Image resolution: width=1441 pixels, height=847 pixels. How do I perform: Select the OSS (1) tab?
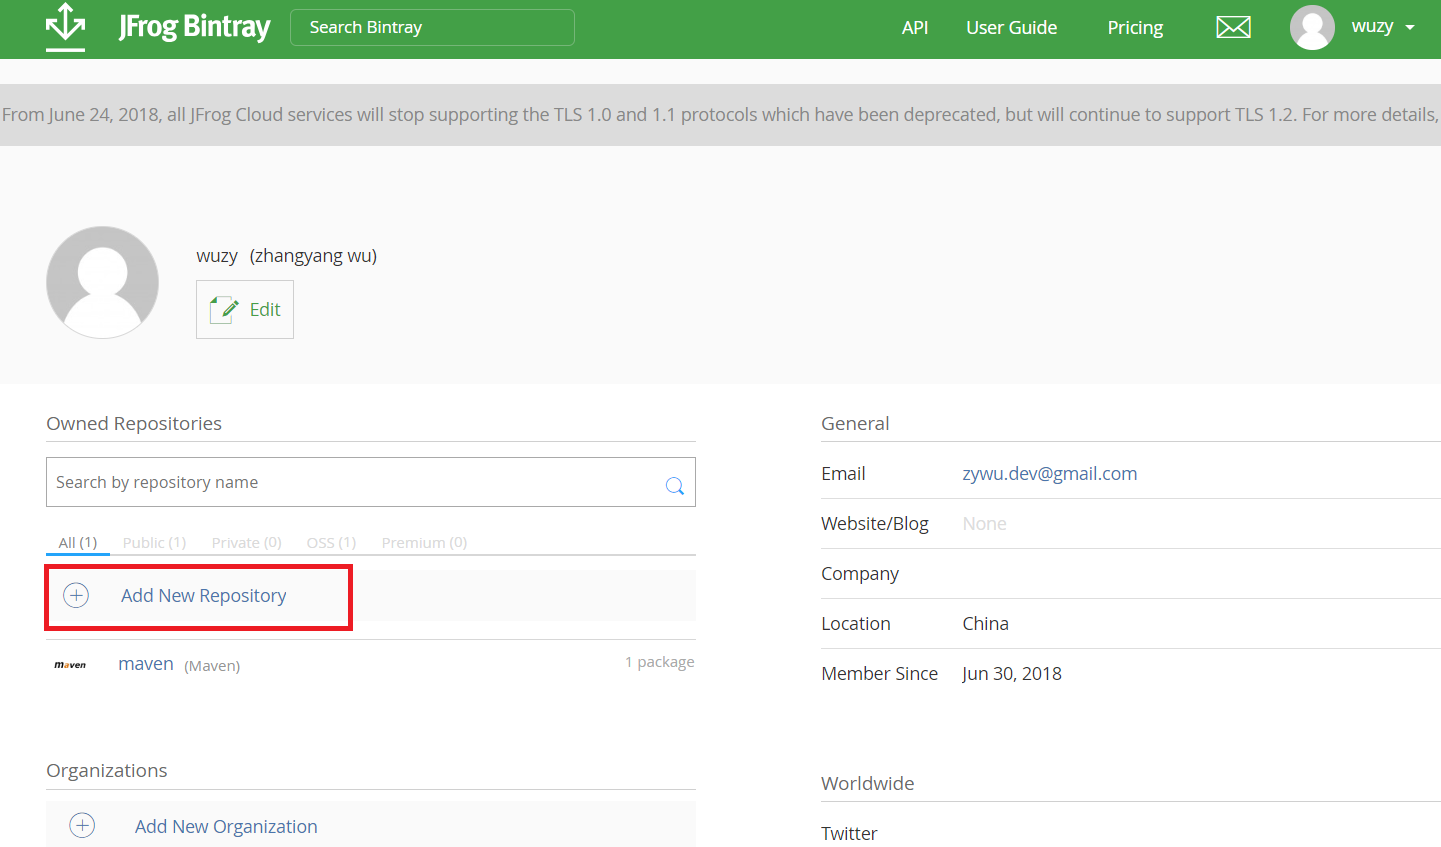click(331, 543)
